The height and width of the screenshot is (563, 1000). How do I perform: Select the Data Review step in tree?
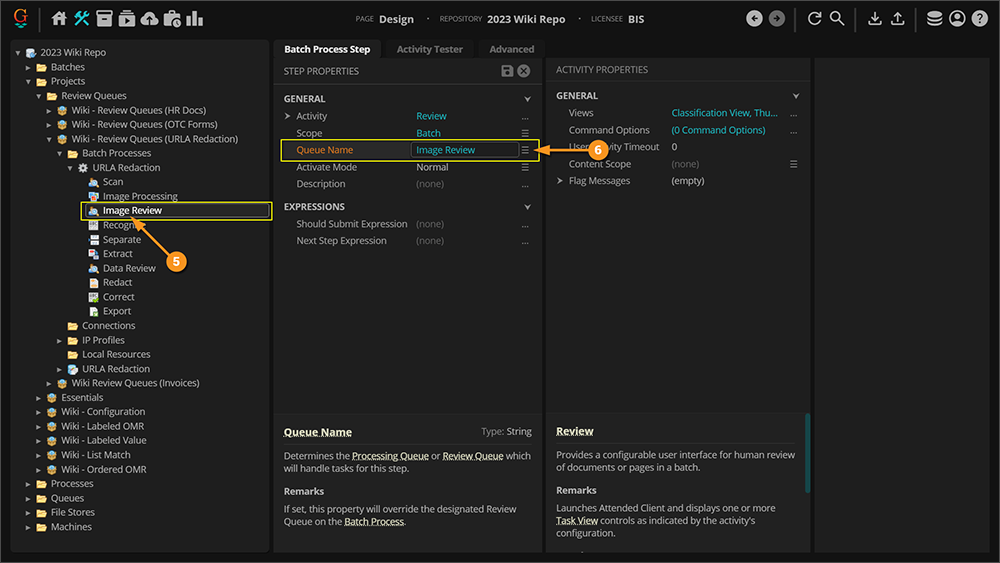(129, 268)
